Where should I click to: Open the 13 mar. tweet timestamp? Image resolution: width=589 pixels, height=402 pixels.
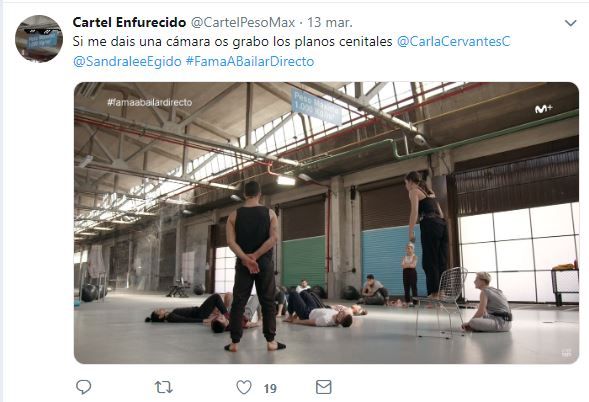pos(330,23)
